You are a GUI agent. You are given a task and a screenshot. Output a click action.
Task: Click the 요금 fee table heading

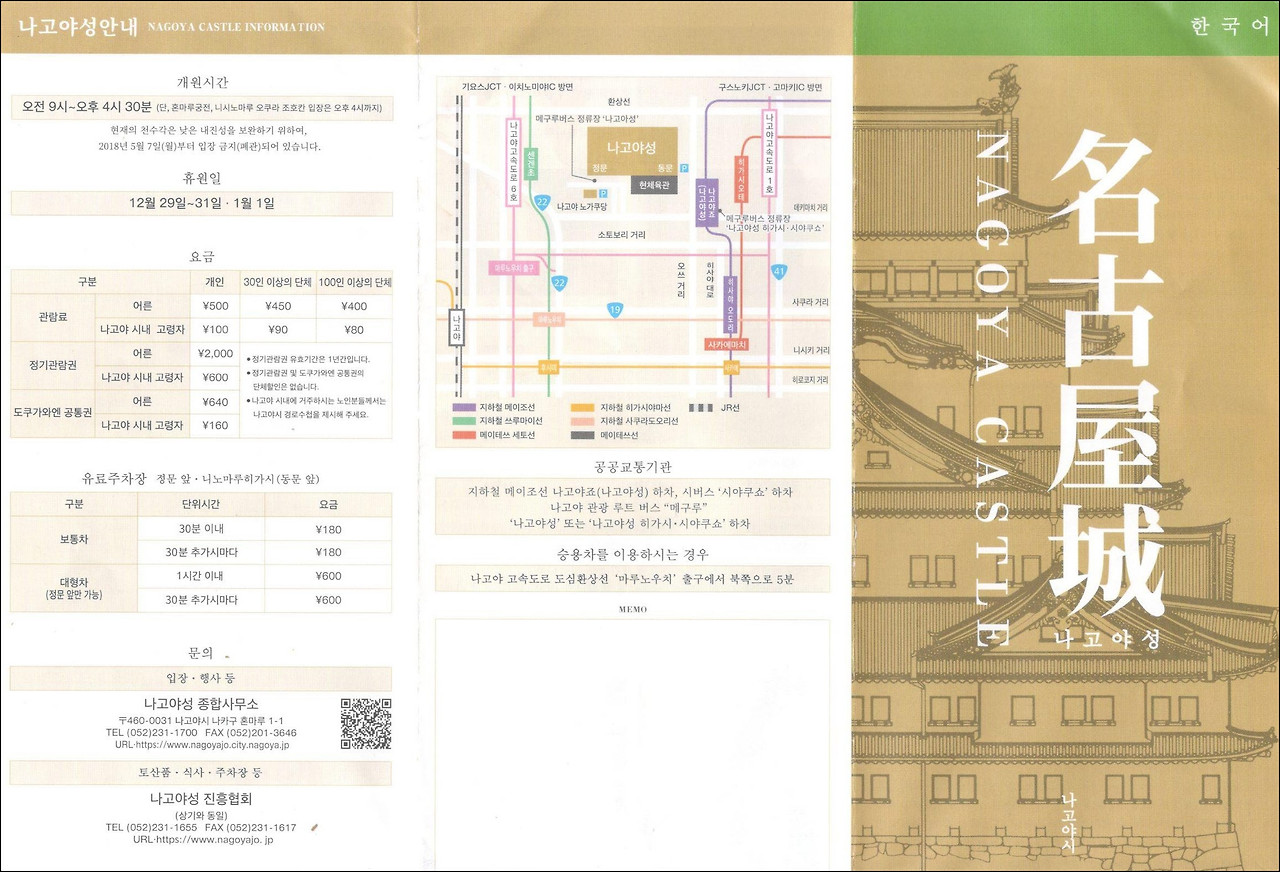pyautogui.click(x=201, y=257)
